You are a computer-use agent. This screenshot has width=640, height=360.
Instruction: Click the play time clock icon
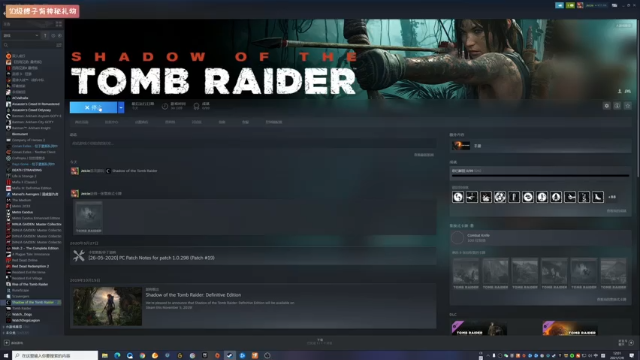tap(165, 106)
